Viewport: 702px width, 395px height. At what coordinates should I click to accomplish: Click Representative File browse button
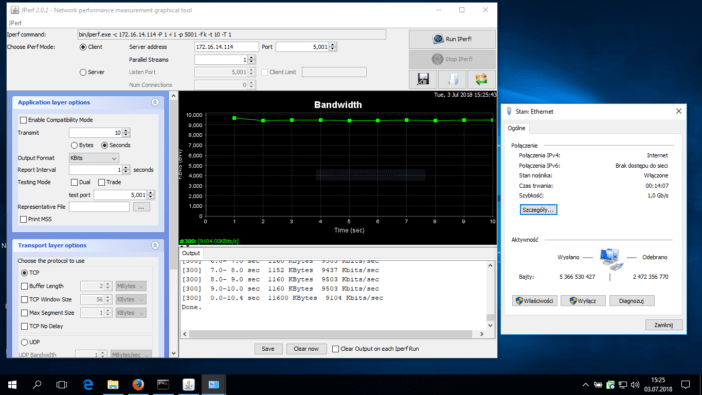[141, 207]
